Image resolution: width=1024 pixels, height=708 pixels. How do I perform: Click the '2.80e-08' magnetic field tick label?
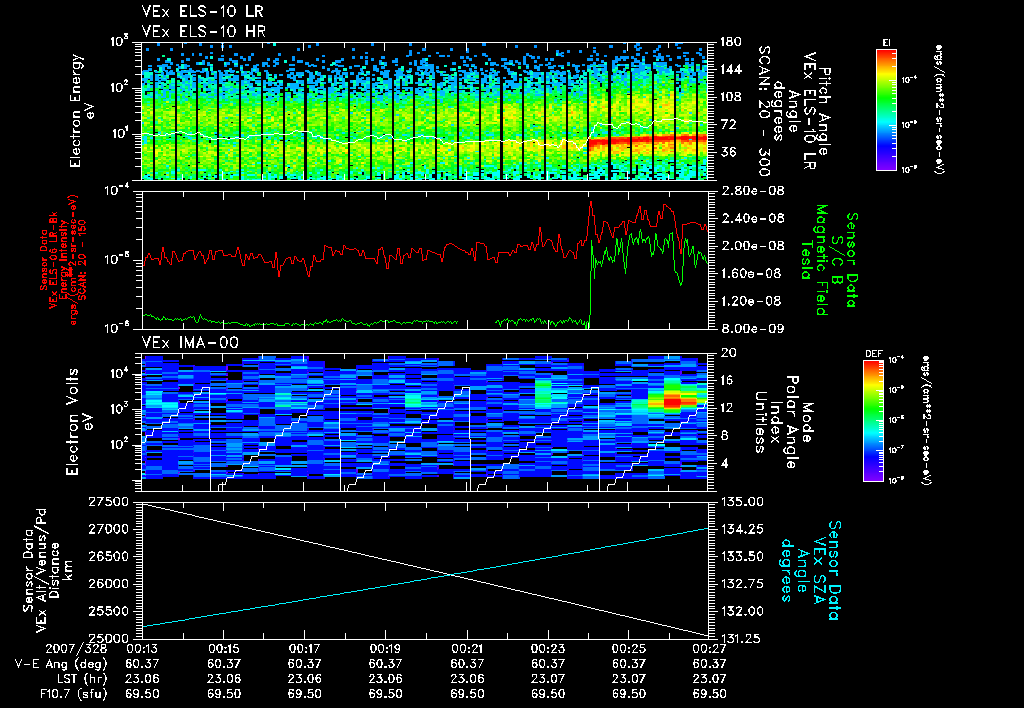tap(753, 191)
